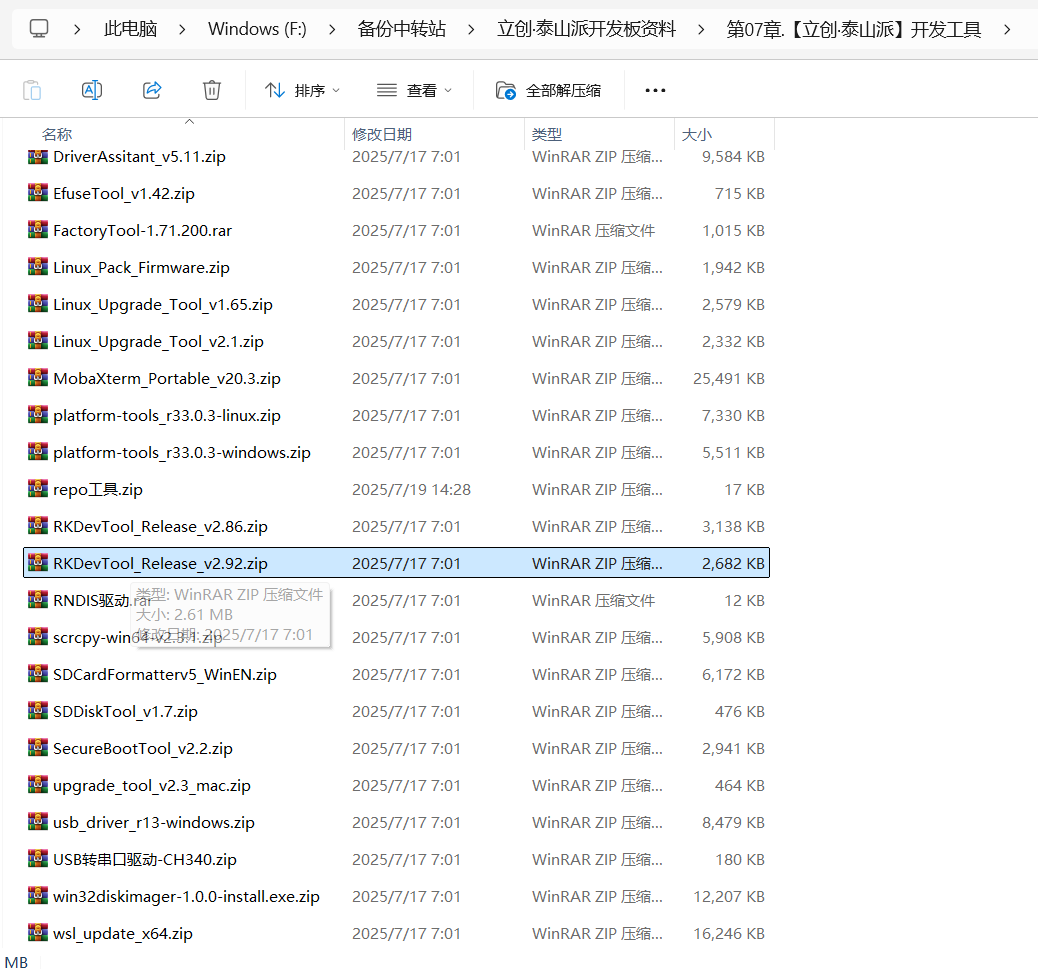Open the 排序 sort dropdown

pyautogui.click(x=302, y=90)
